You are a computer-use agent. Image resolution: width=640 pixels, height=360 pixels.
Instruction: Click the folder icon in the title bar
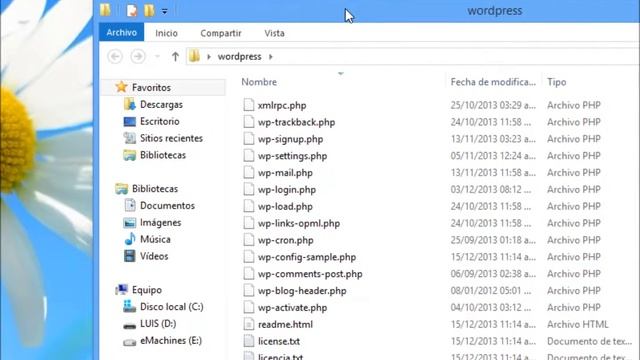click(x=105, y=10)
